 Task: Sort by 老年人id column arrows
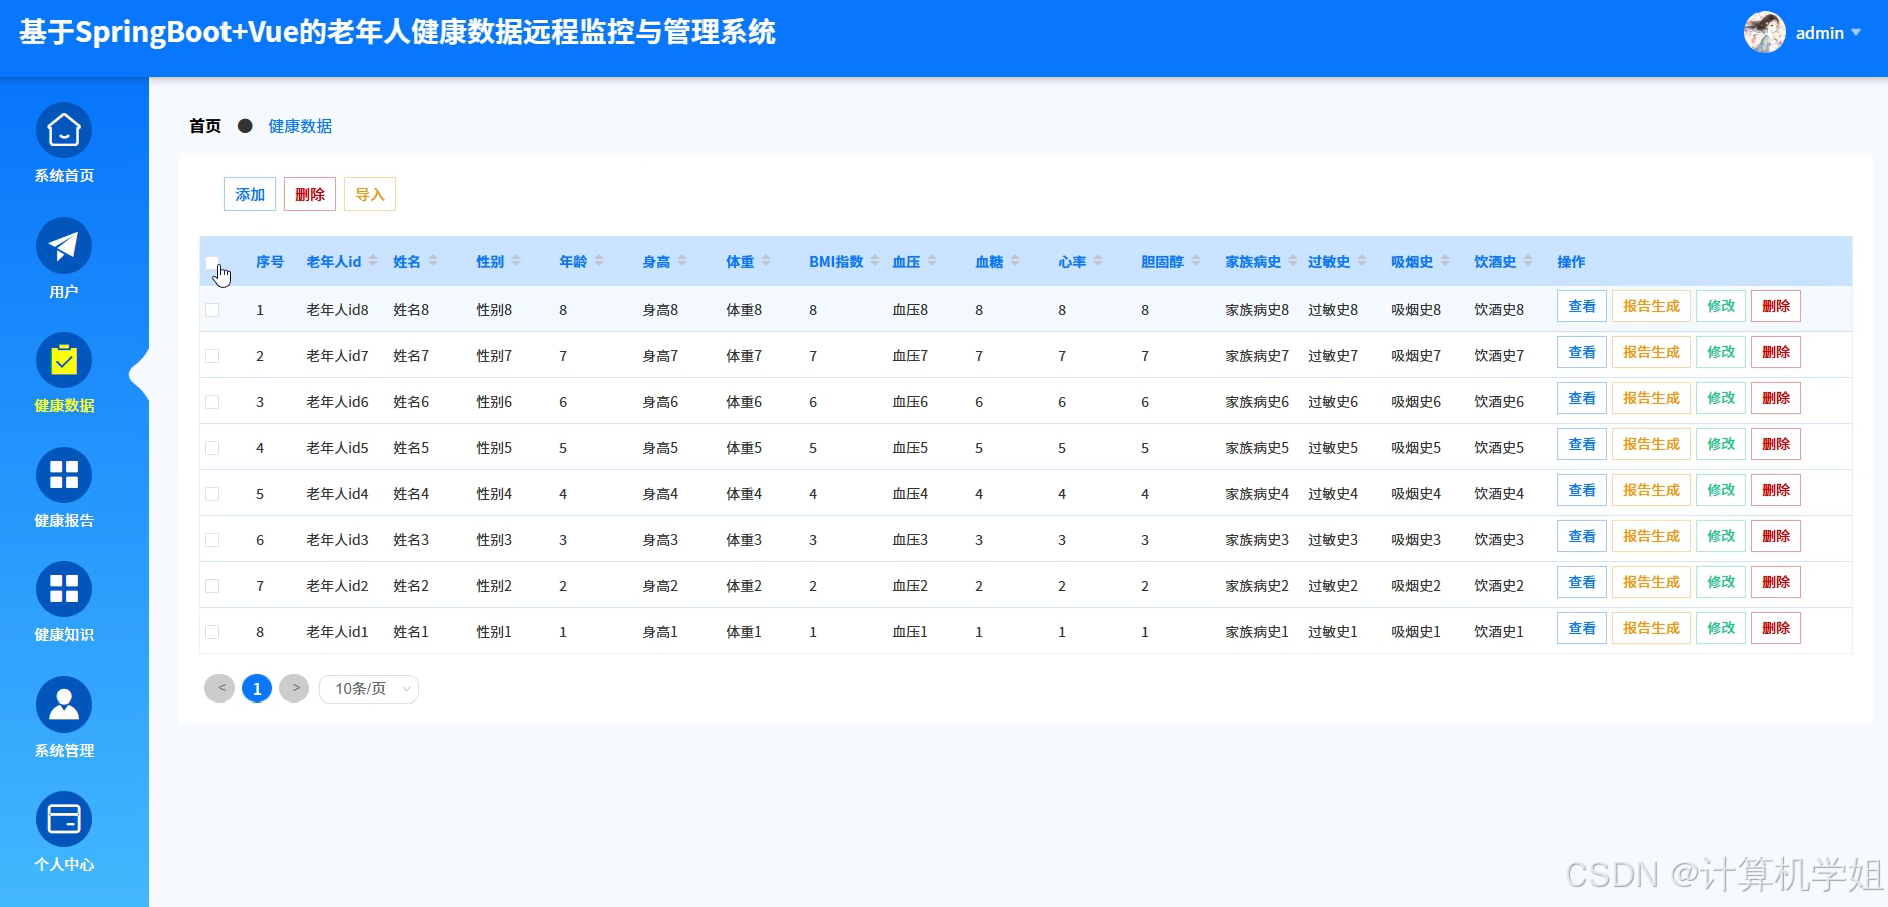click(x=373, y=261)
